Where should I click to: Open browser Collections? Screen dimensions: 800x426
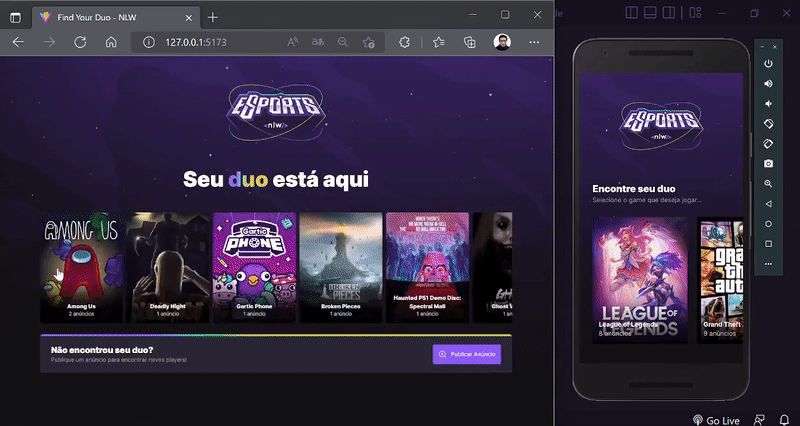point(470,42)
